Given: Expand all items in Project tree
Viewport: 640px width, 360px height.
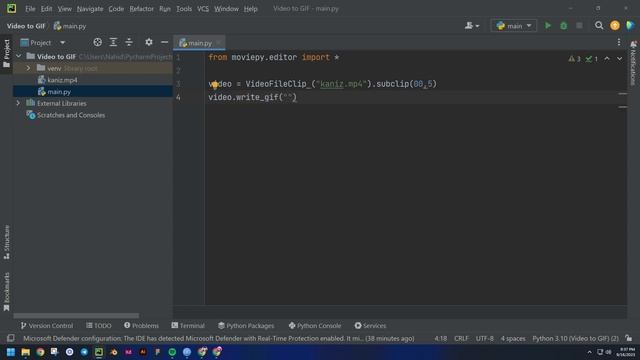Looking at the screenshot, I should (x=113, y=42).
